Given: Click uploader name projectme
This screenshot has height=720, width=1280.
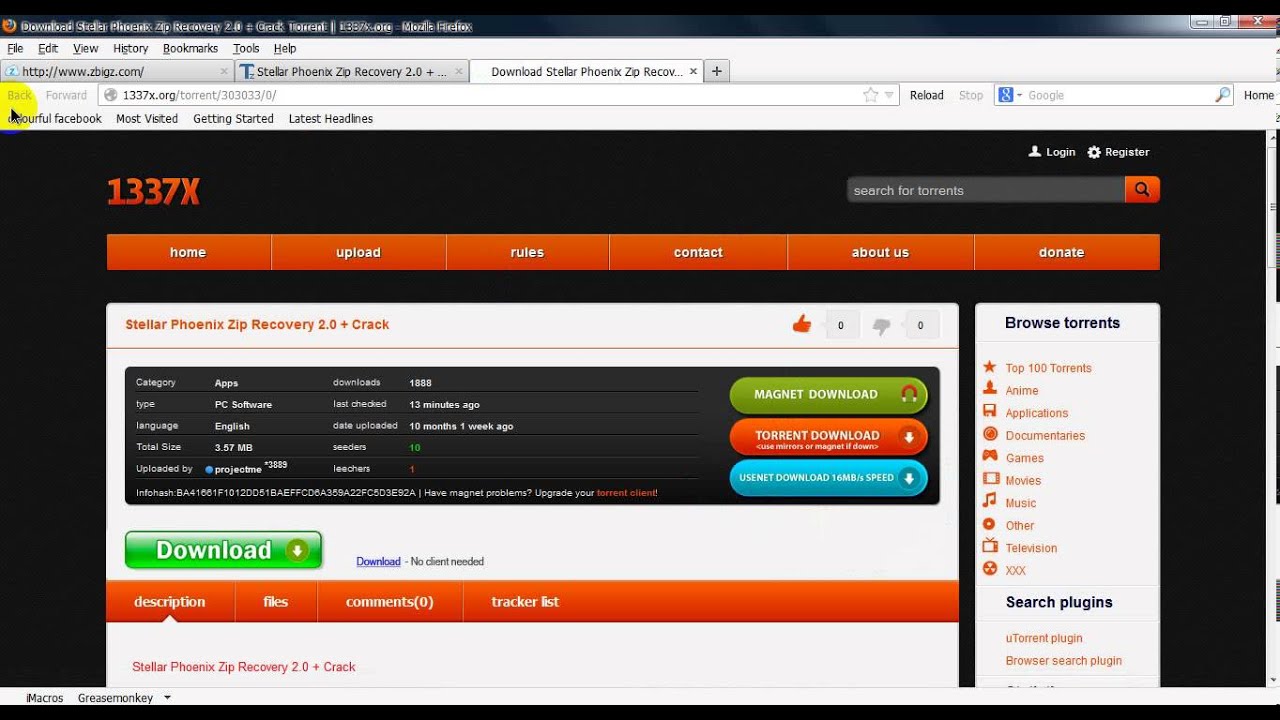Looking at the screenshot, I should (238, 469).
